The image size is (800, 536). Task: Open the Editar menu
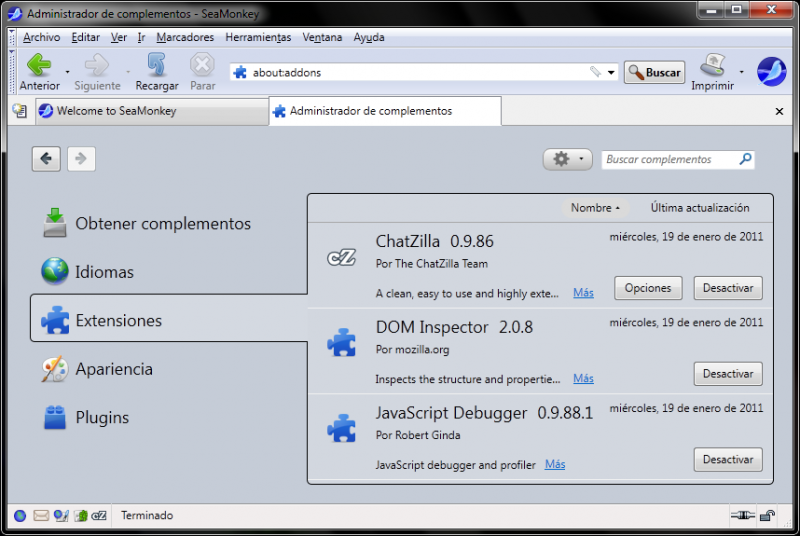(85, 37)
